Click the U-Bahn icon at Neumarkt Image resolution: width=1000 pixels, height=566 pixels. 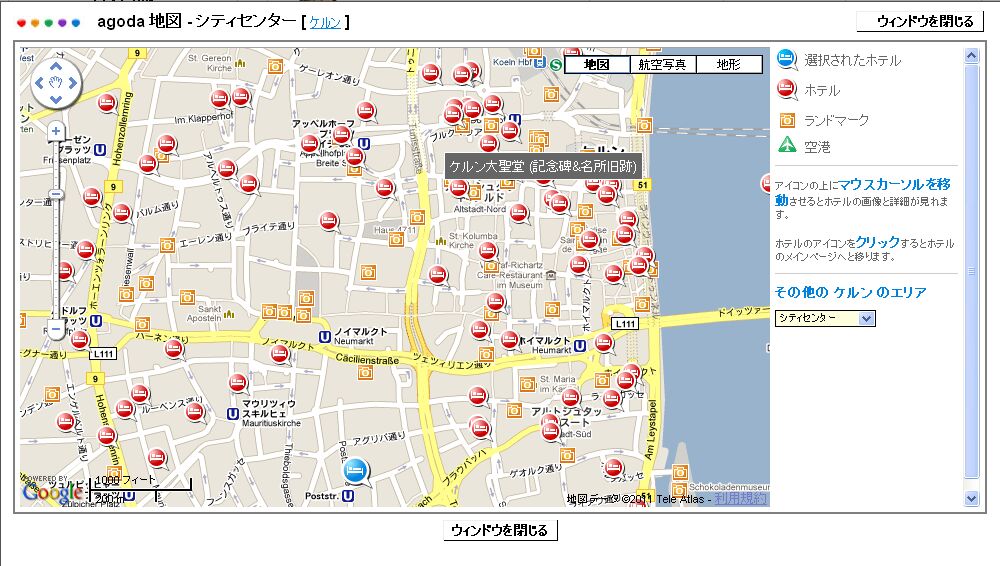[325, 337]
